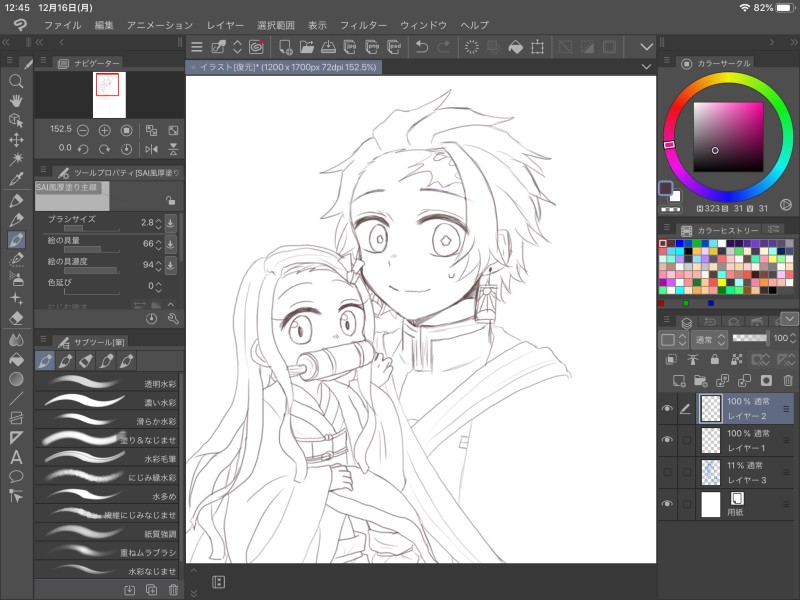Image resolution: width=800 pixels, height=600 pixels.
Task: Select the Eyedropper tool
Action: (16, 179)
